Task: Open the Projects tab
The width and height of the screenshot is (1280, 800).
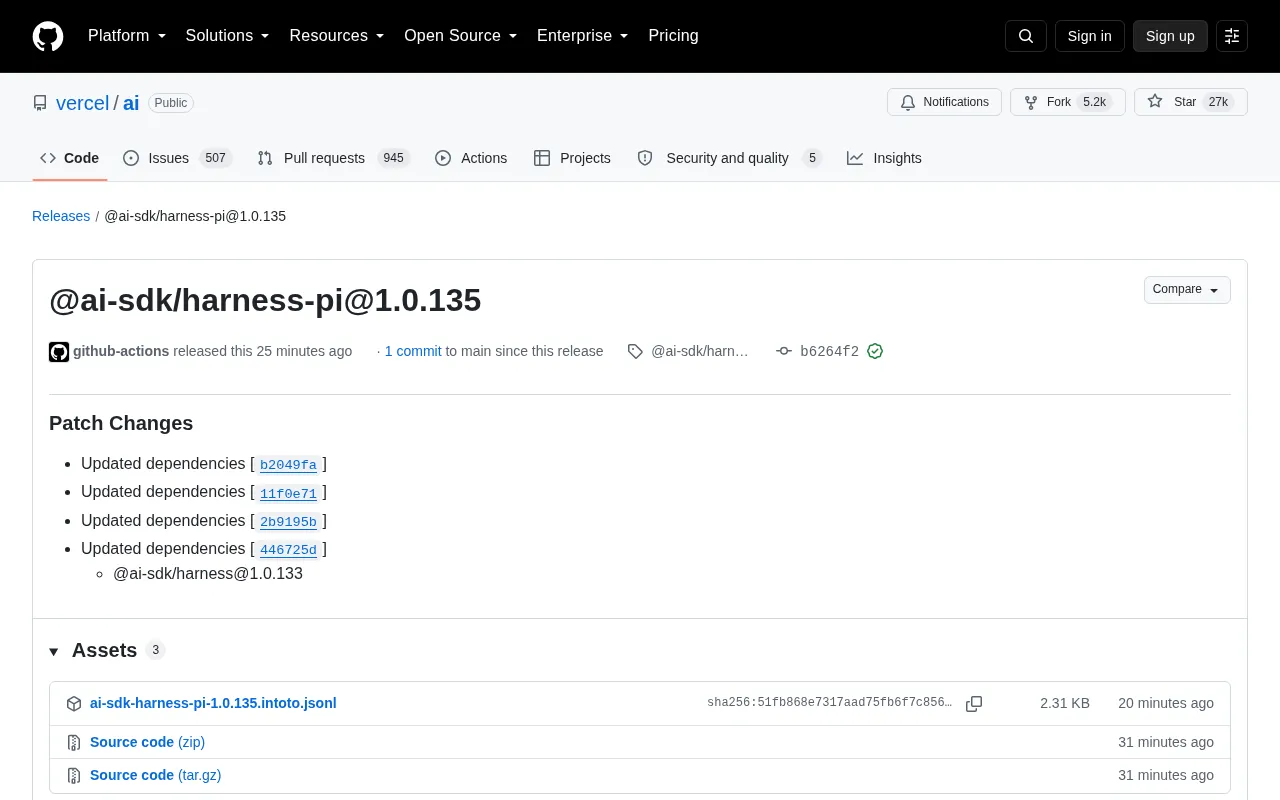Action: 572,158
